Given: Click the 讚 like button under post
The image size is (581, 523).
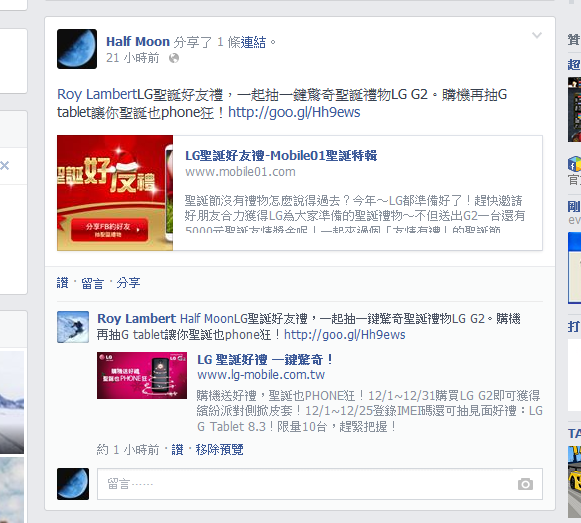Looking at the screenshot, I should coord(63,283).
